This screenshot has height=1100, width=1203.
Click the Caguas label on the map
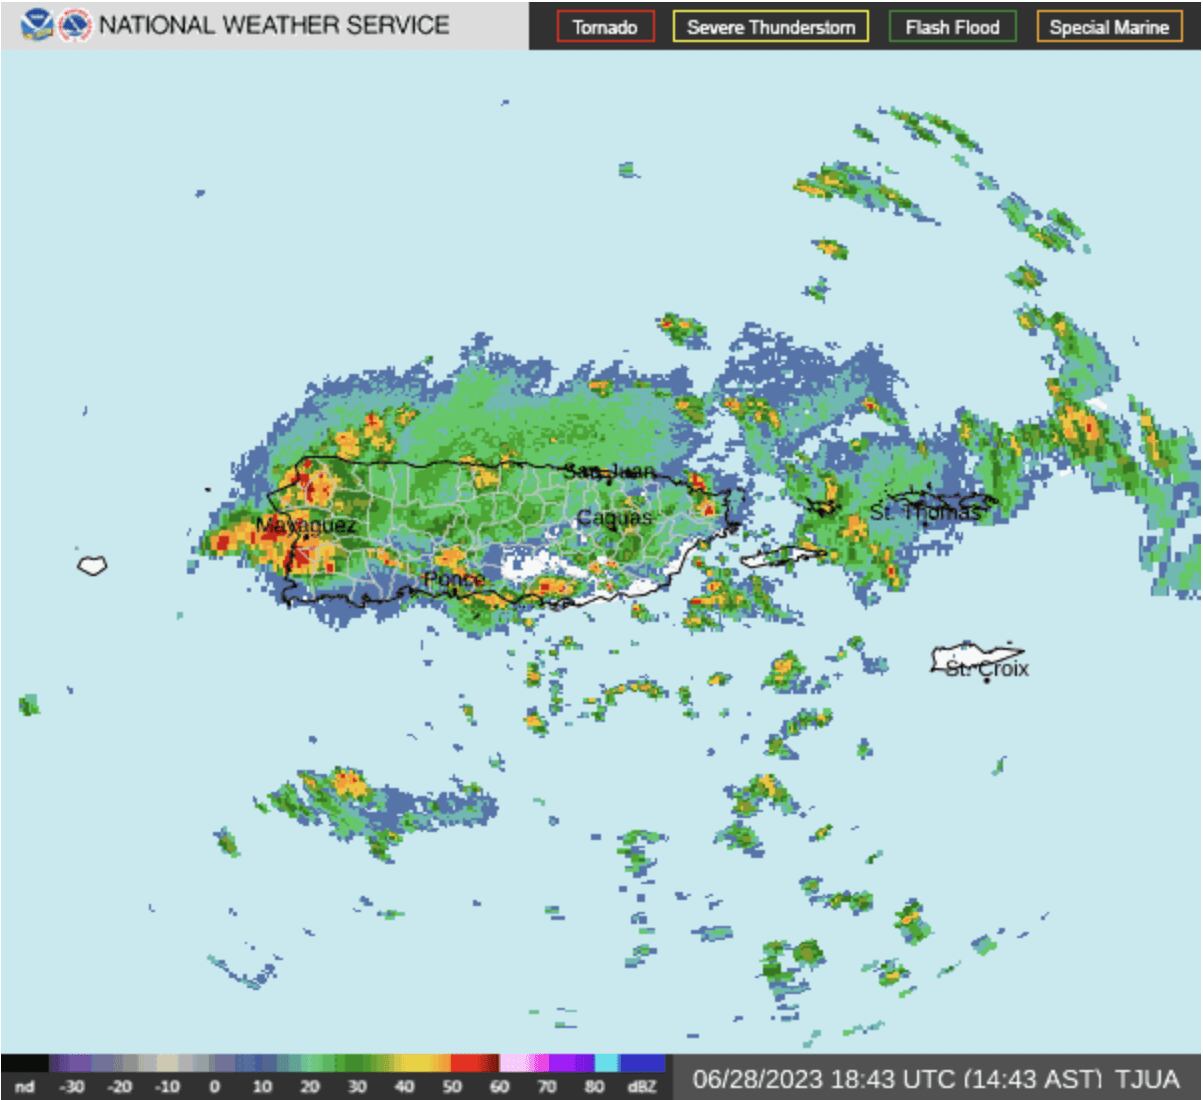pyautogui.click(x=614, y=517)
